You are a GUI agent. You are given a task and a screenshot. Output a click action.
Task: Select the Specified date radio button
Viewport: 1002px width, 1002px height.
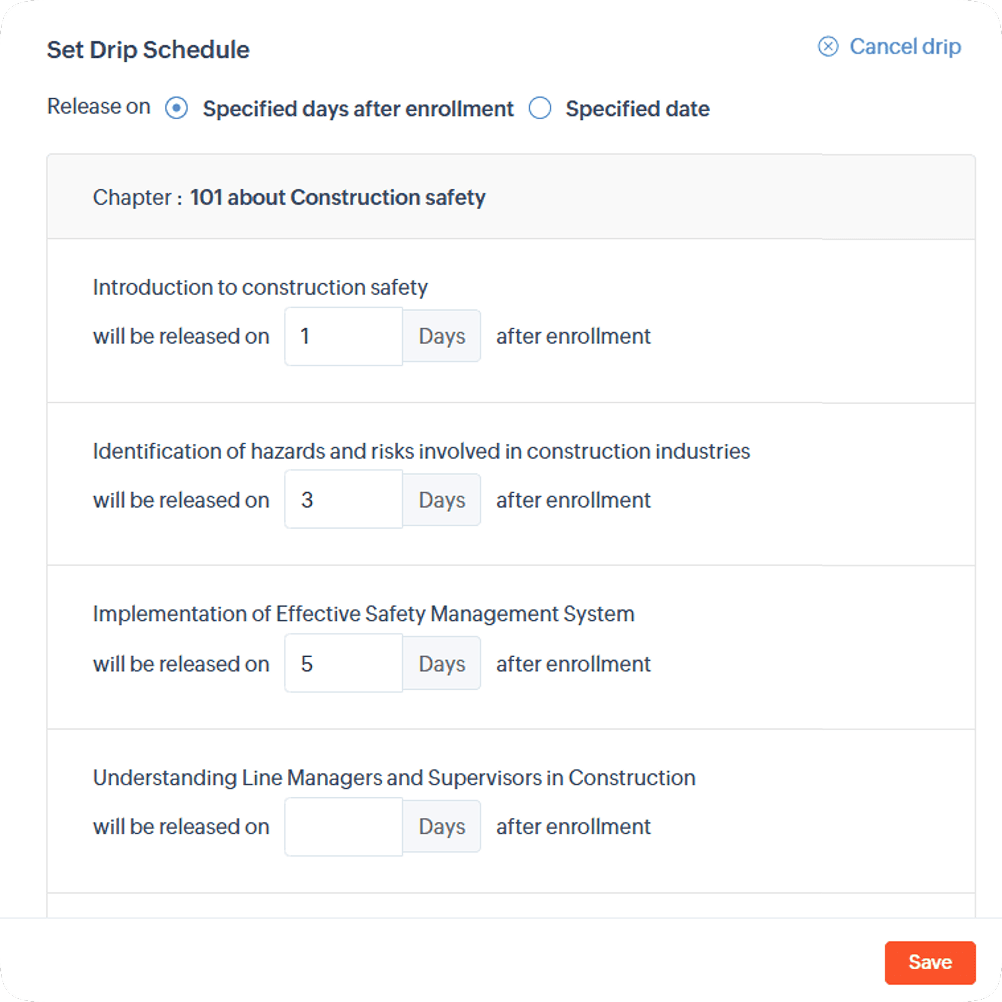coord(540,108)
